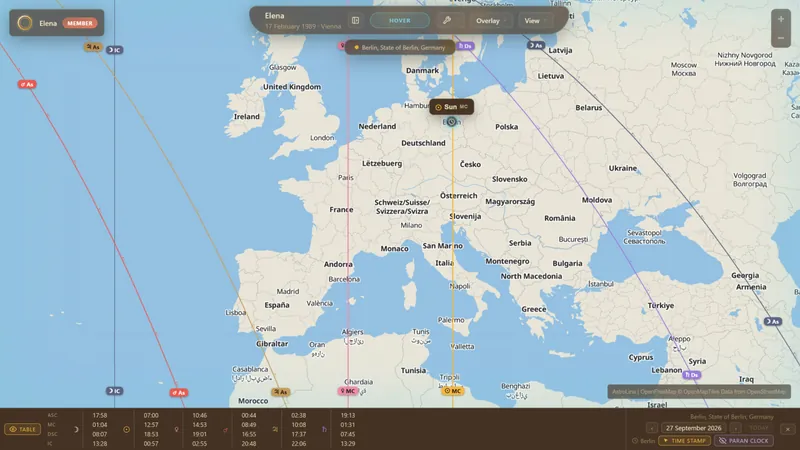Click the Moon As marker near Iraq
The height and width of the screenshot is (450, 800).
point(772,321)
